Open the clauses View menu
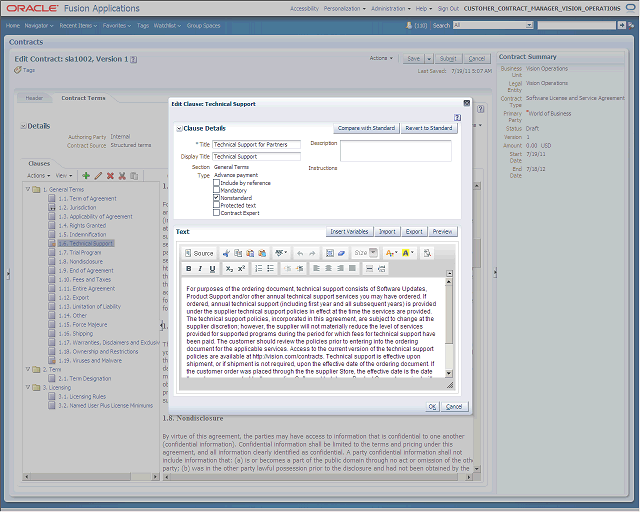Image resolution: width=640 pixels, height=512 pixels. point(64,176)
